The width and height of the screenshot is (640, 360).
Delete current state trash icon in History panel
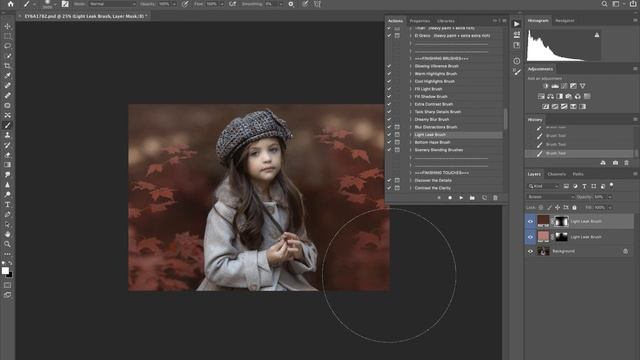pos(627,163)
